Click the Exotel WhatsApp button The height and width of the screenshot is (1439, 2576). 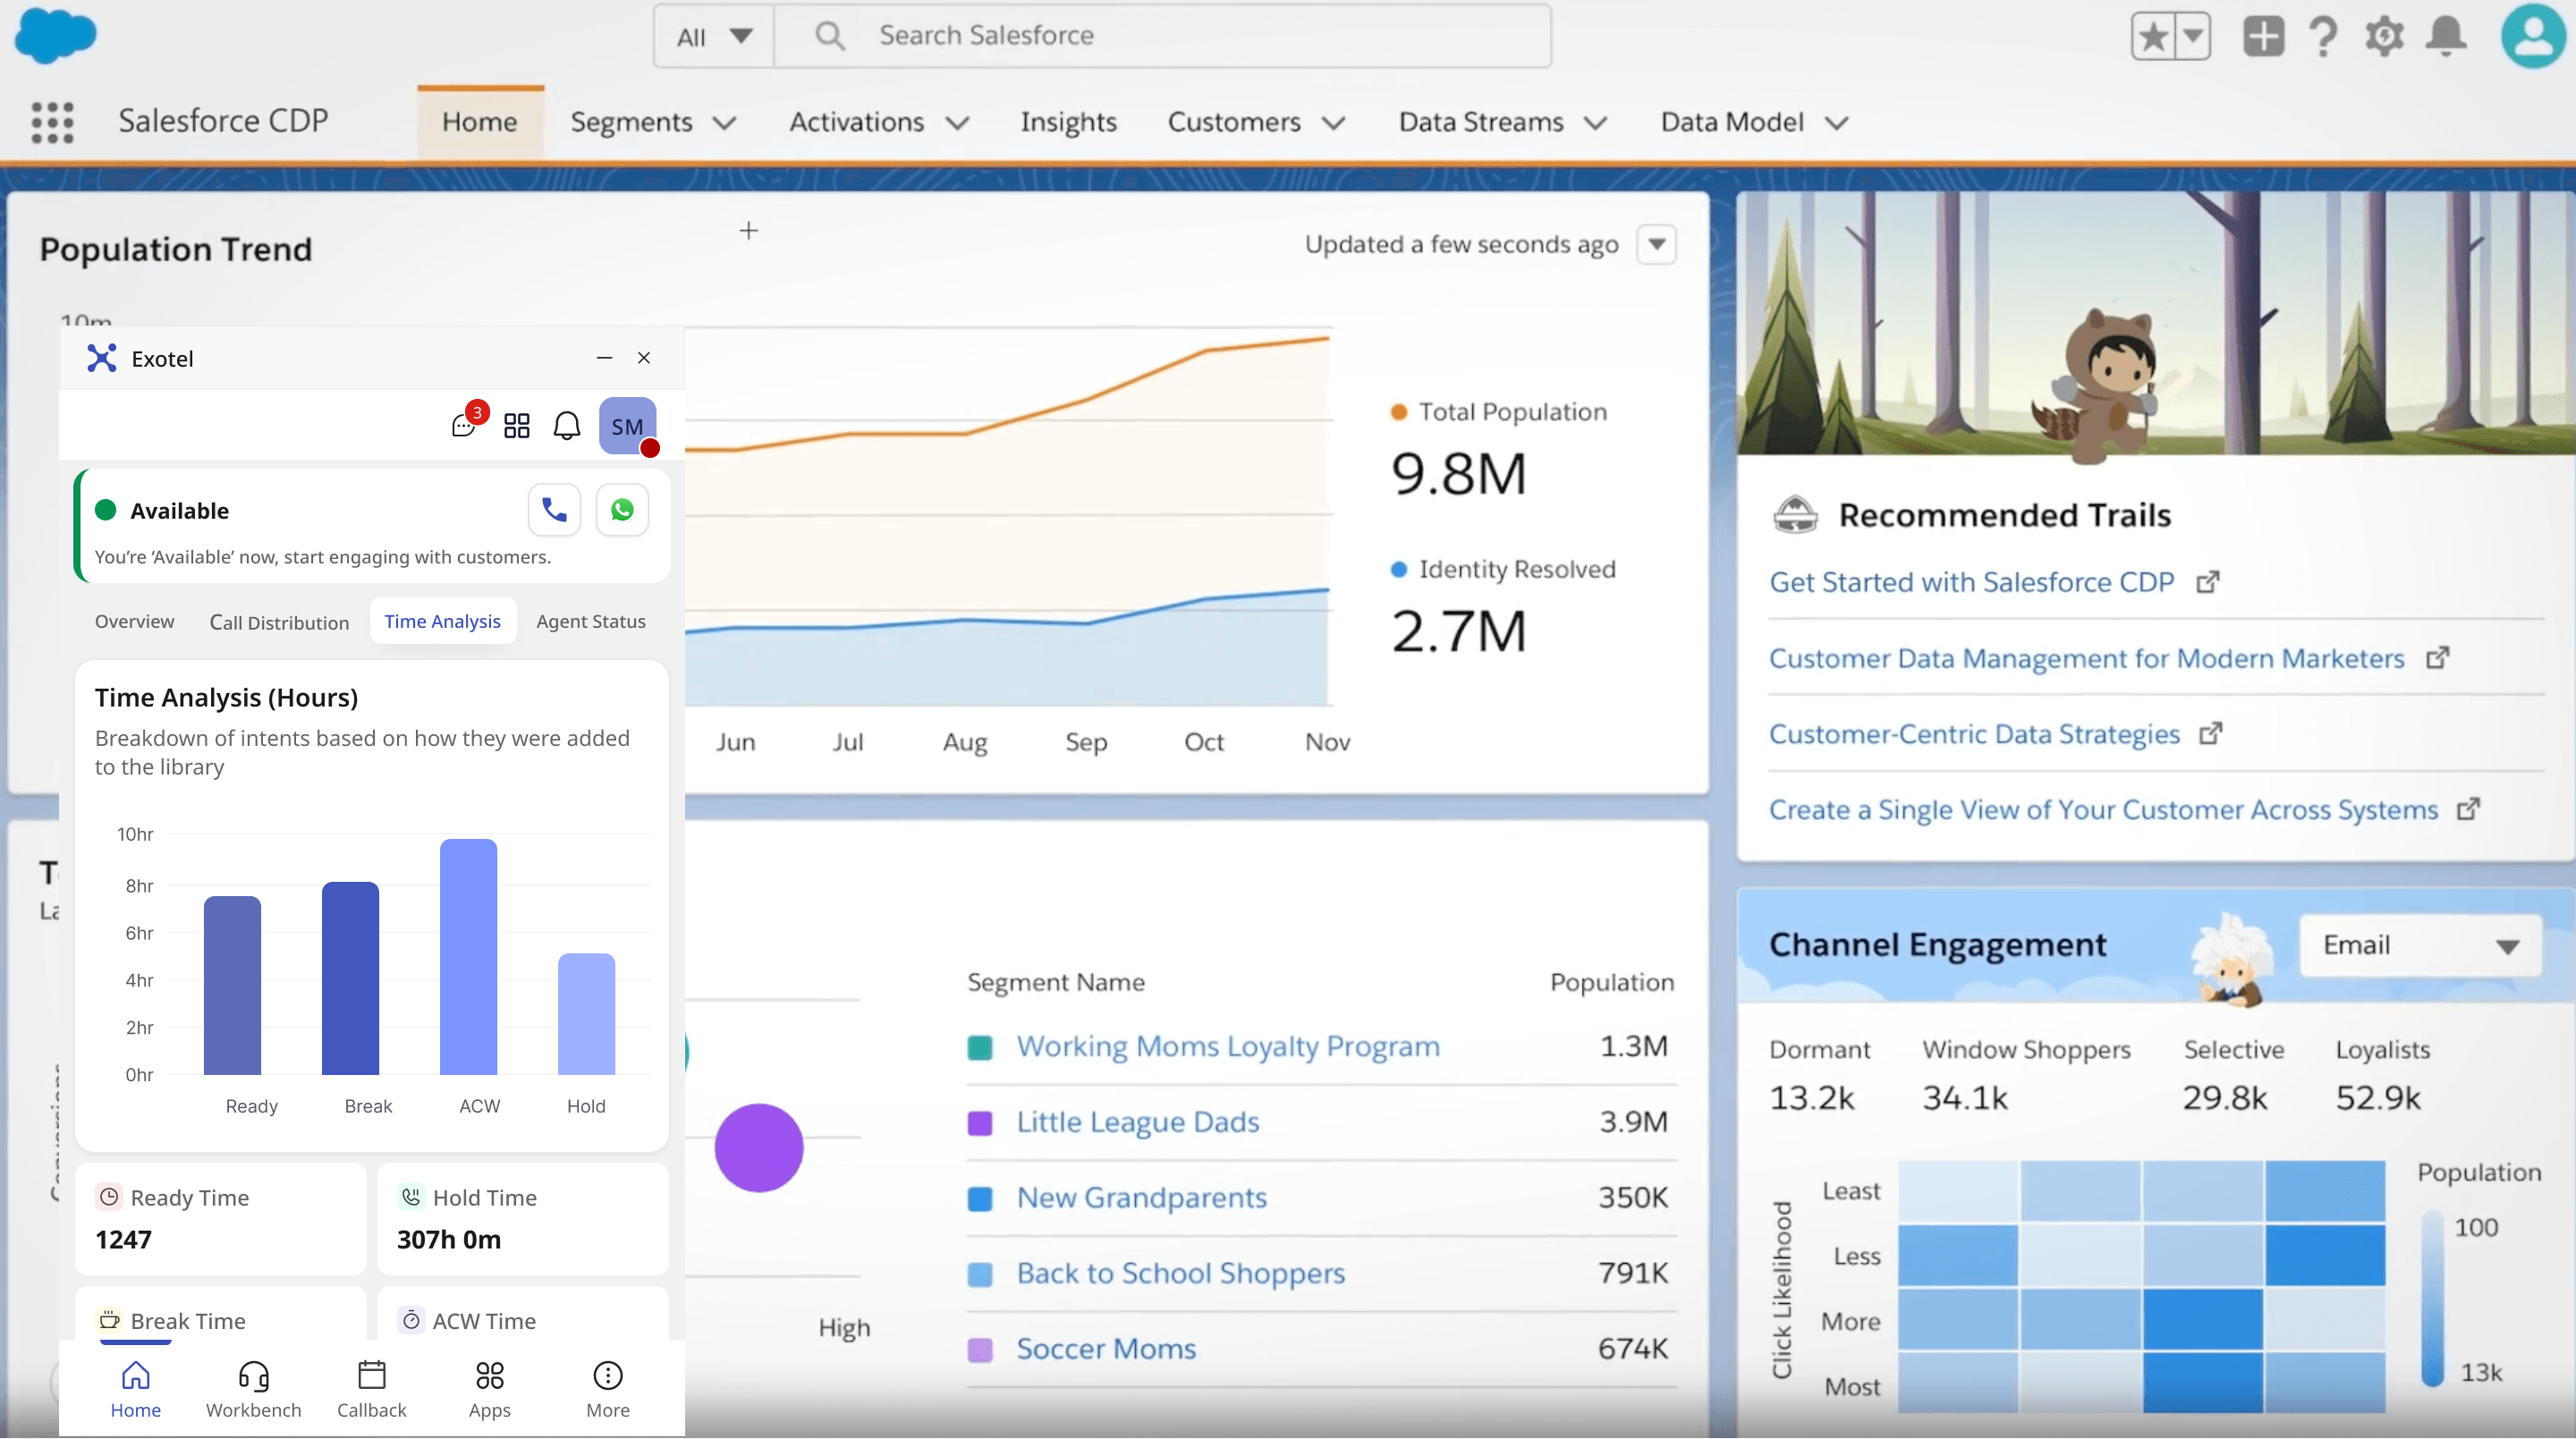pyautogui.click(x=622, y=510)
